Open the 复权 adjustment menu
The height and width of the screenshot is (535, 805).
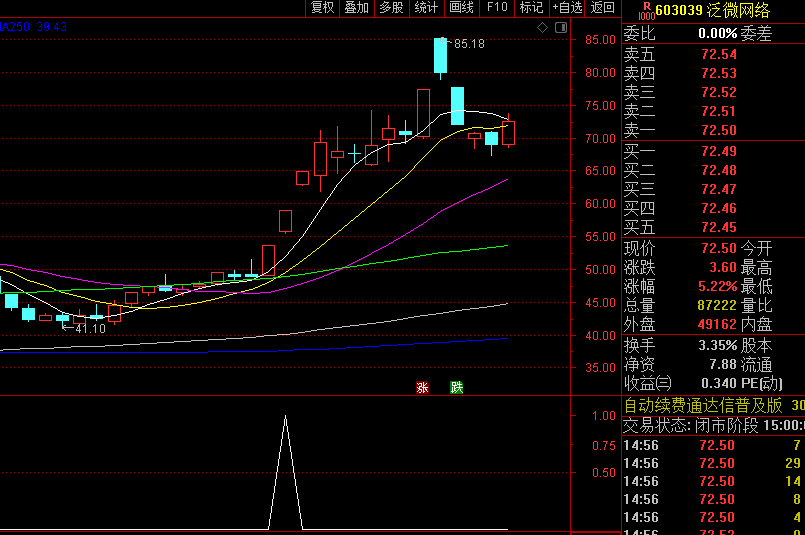322,8
